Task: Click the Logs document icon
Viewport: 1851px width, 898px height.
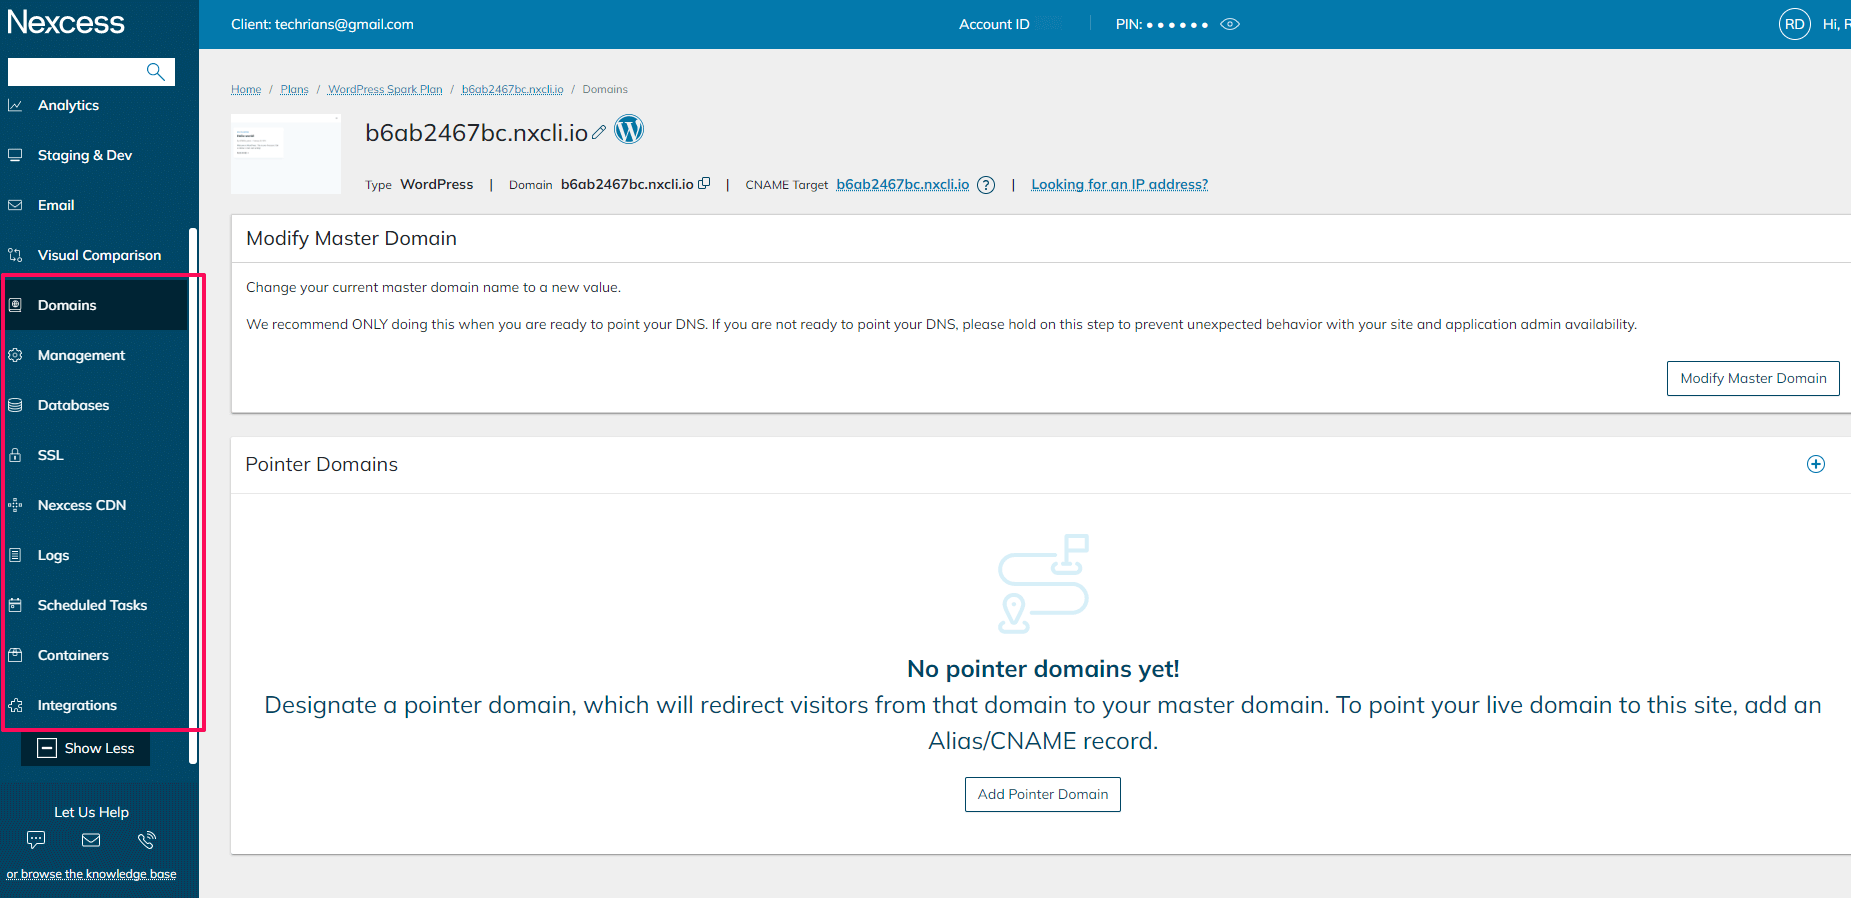Action: 15,555
